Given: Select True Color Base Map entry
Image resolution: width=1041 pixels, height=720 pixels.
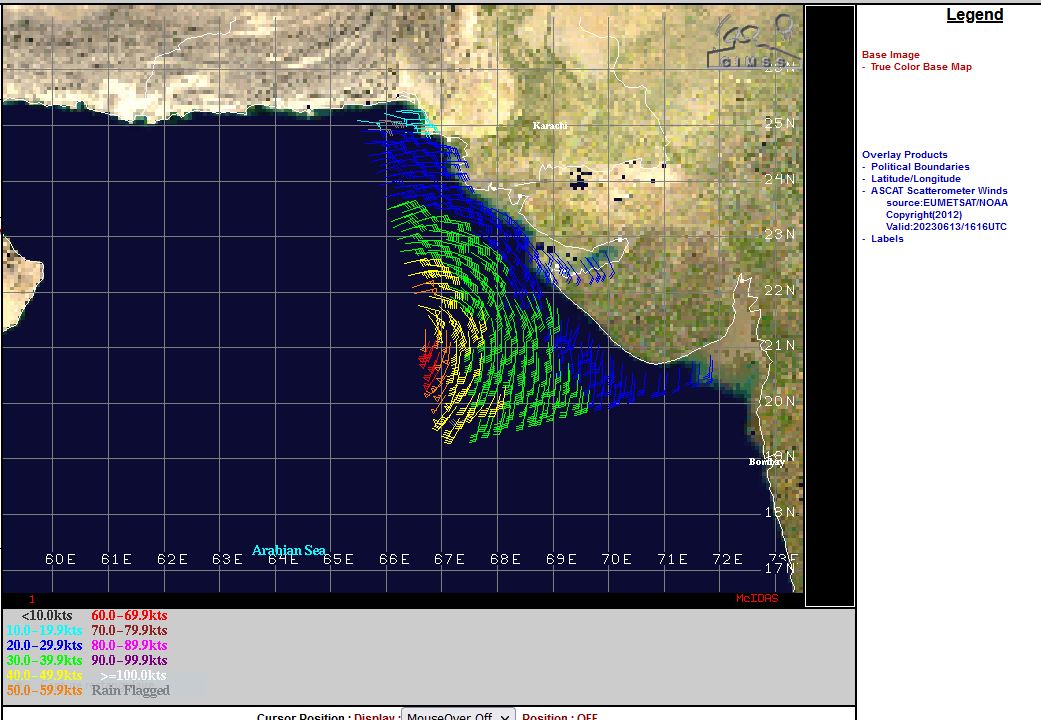Looking at the screenshot, I should [x=920, y=67].
